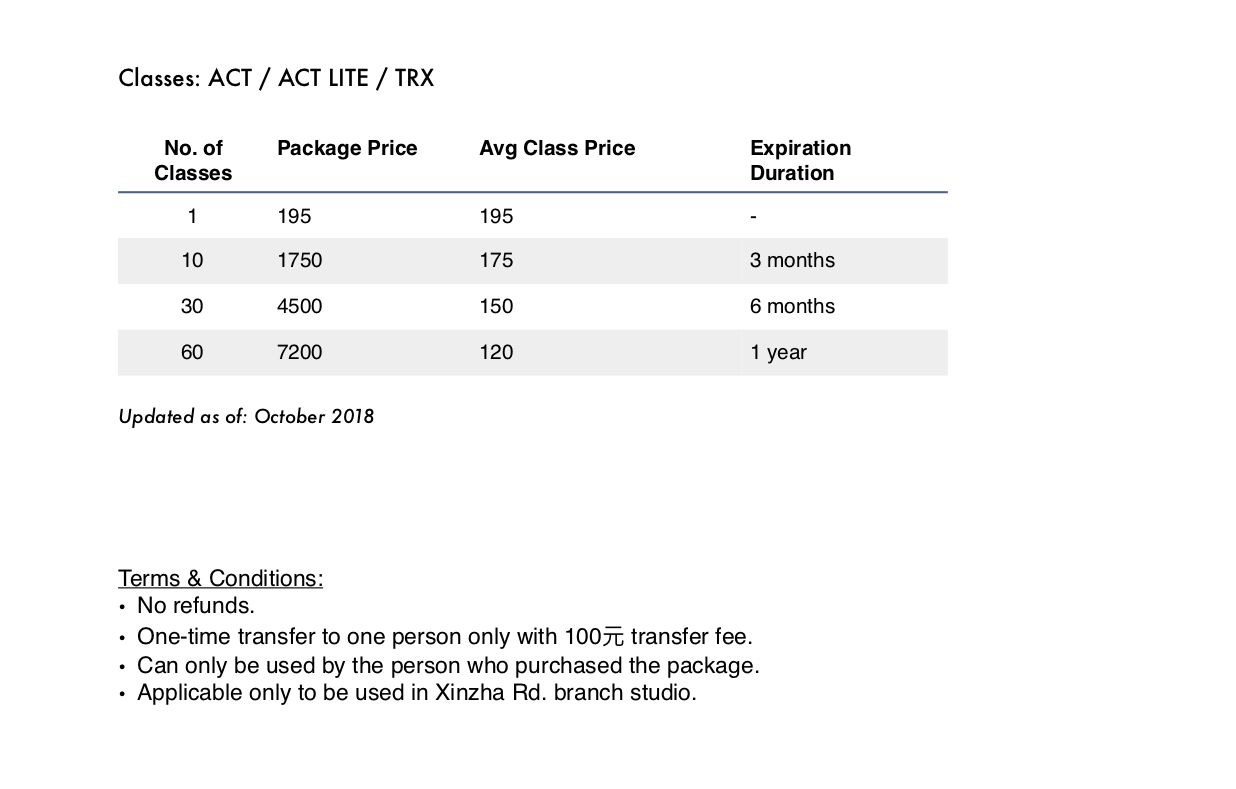Click the average class price 175
The image size is (1236, 789).
tap(496, 261)
